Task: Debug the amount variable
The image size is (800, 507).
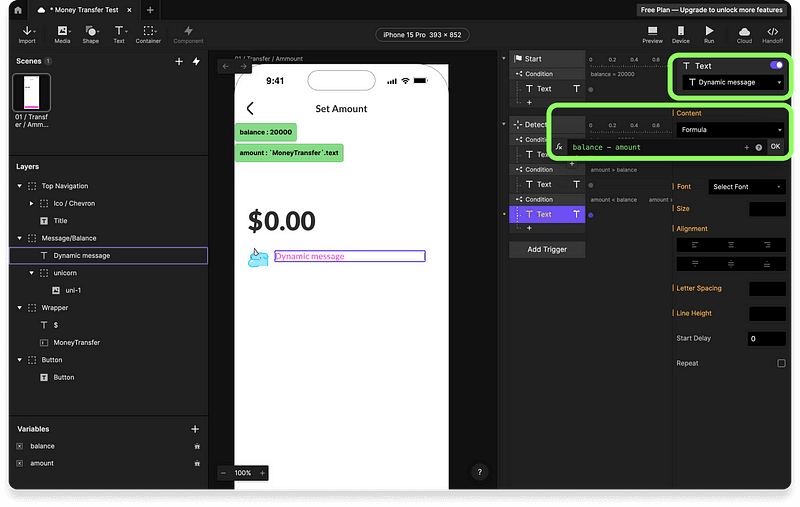Action: point(197,464)
